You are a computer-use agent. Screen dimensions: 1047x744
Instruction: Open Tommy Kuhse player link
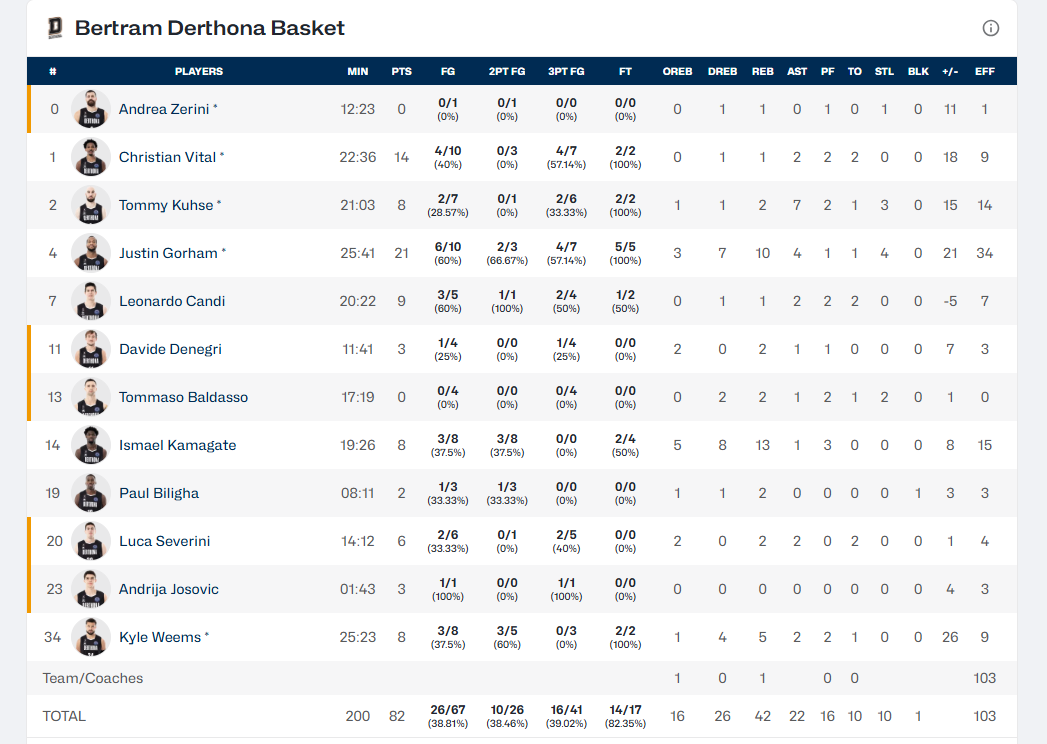166,205
